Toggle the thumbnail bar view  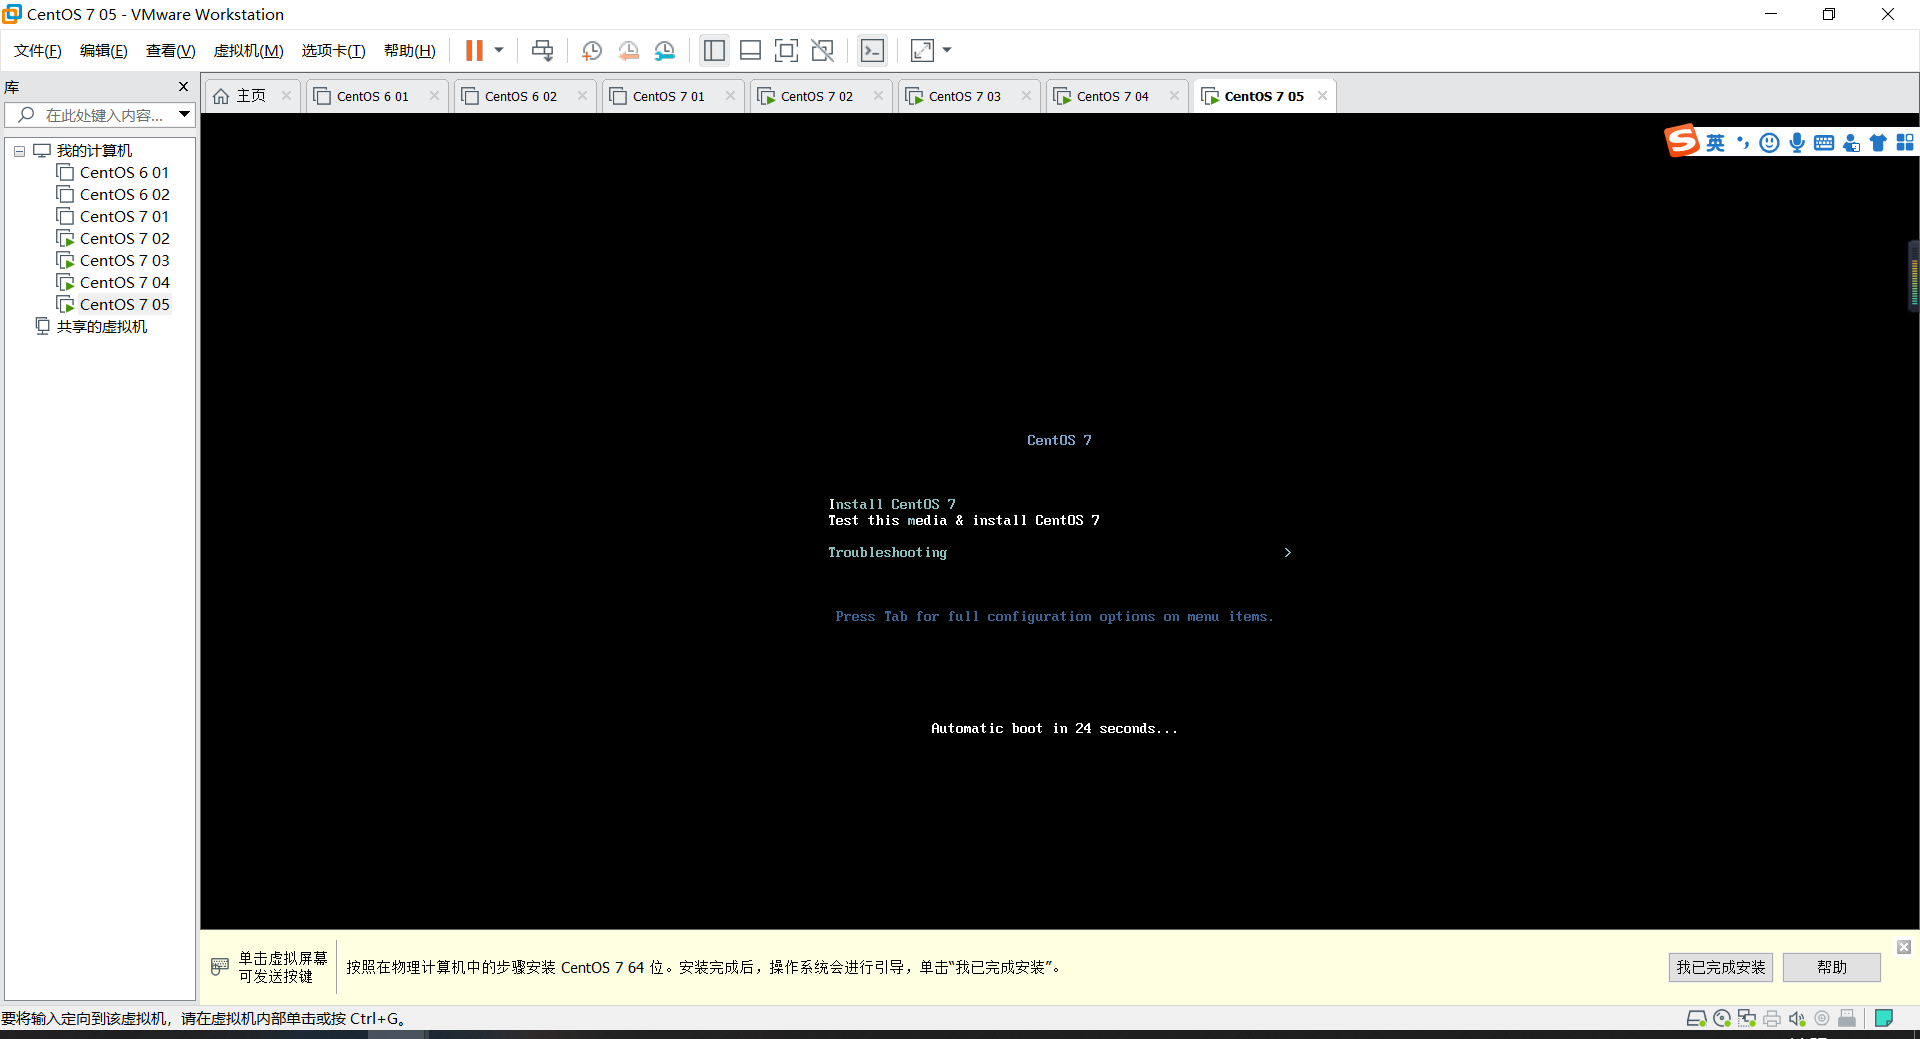750,50
